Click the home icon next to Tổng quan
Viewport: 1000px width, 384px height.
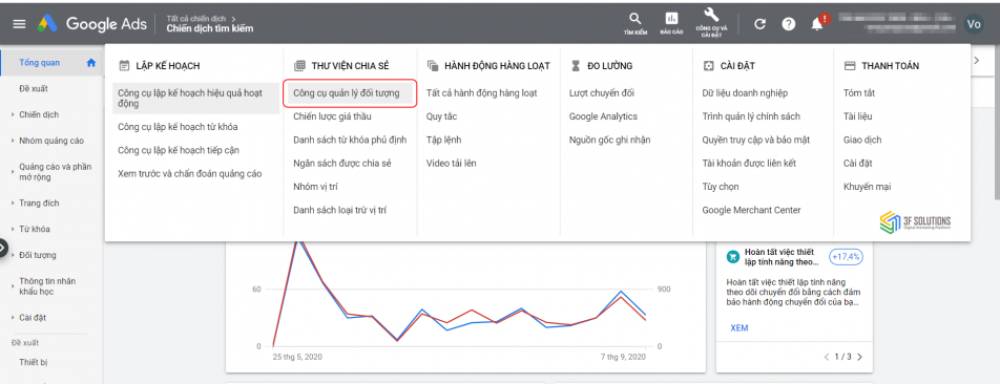click(91, 63)
